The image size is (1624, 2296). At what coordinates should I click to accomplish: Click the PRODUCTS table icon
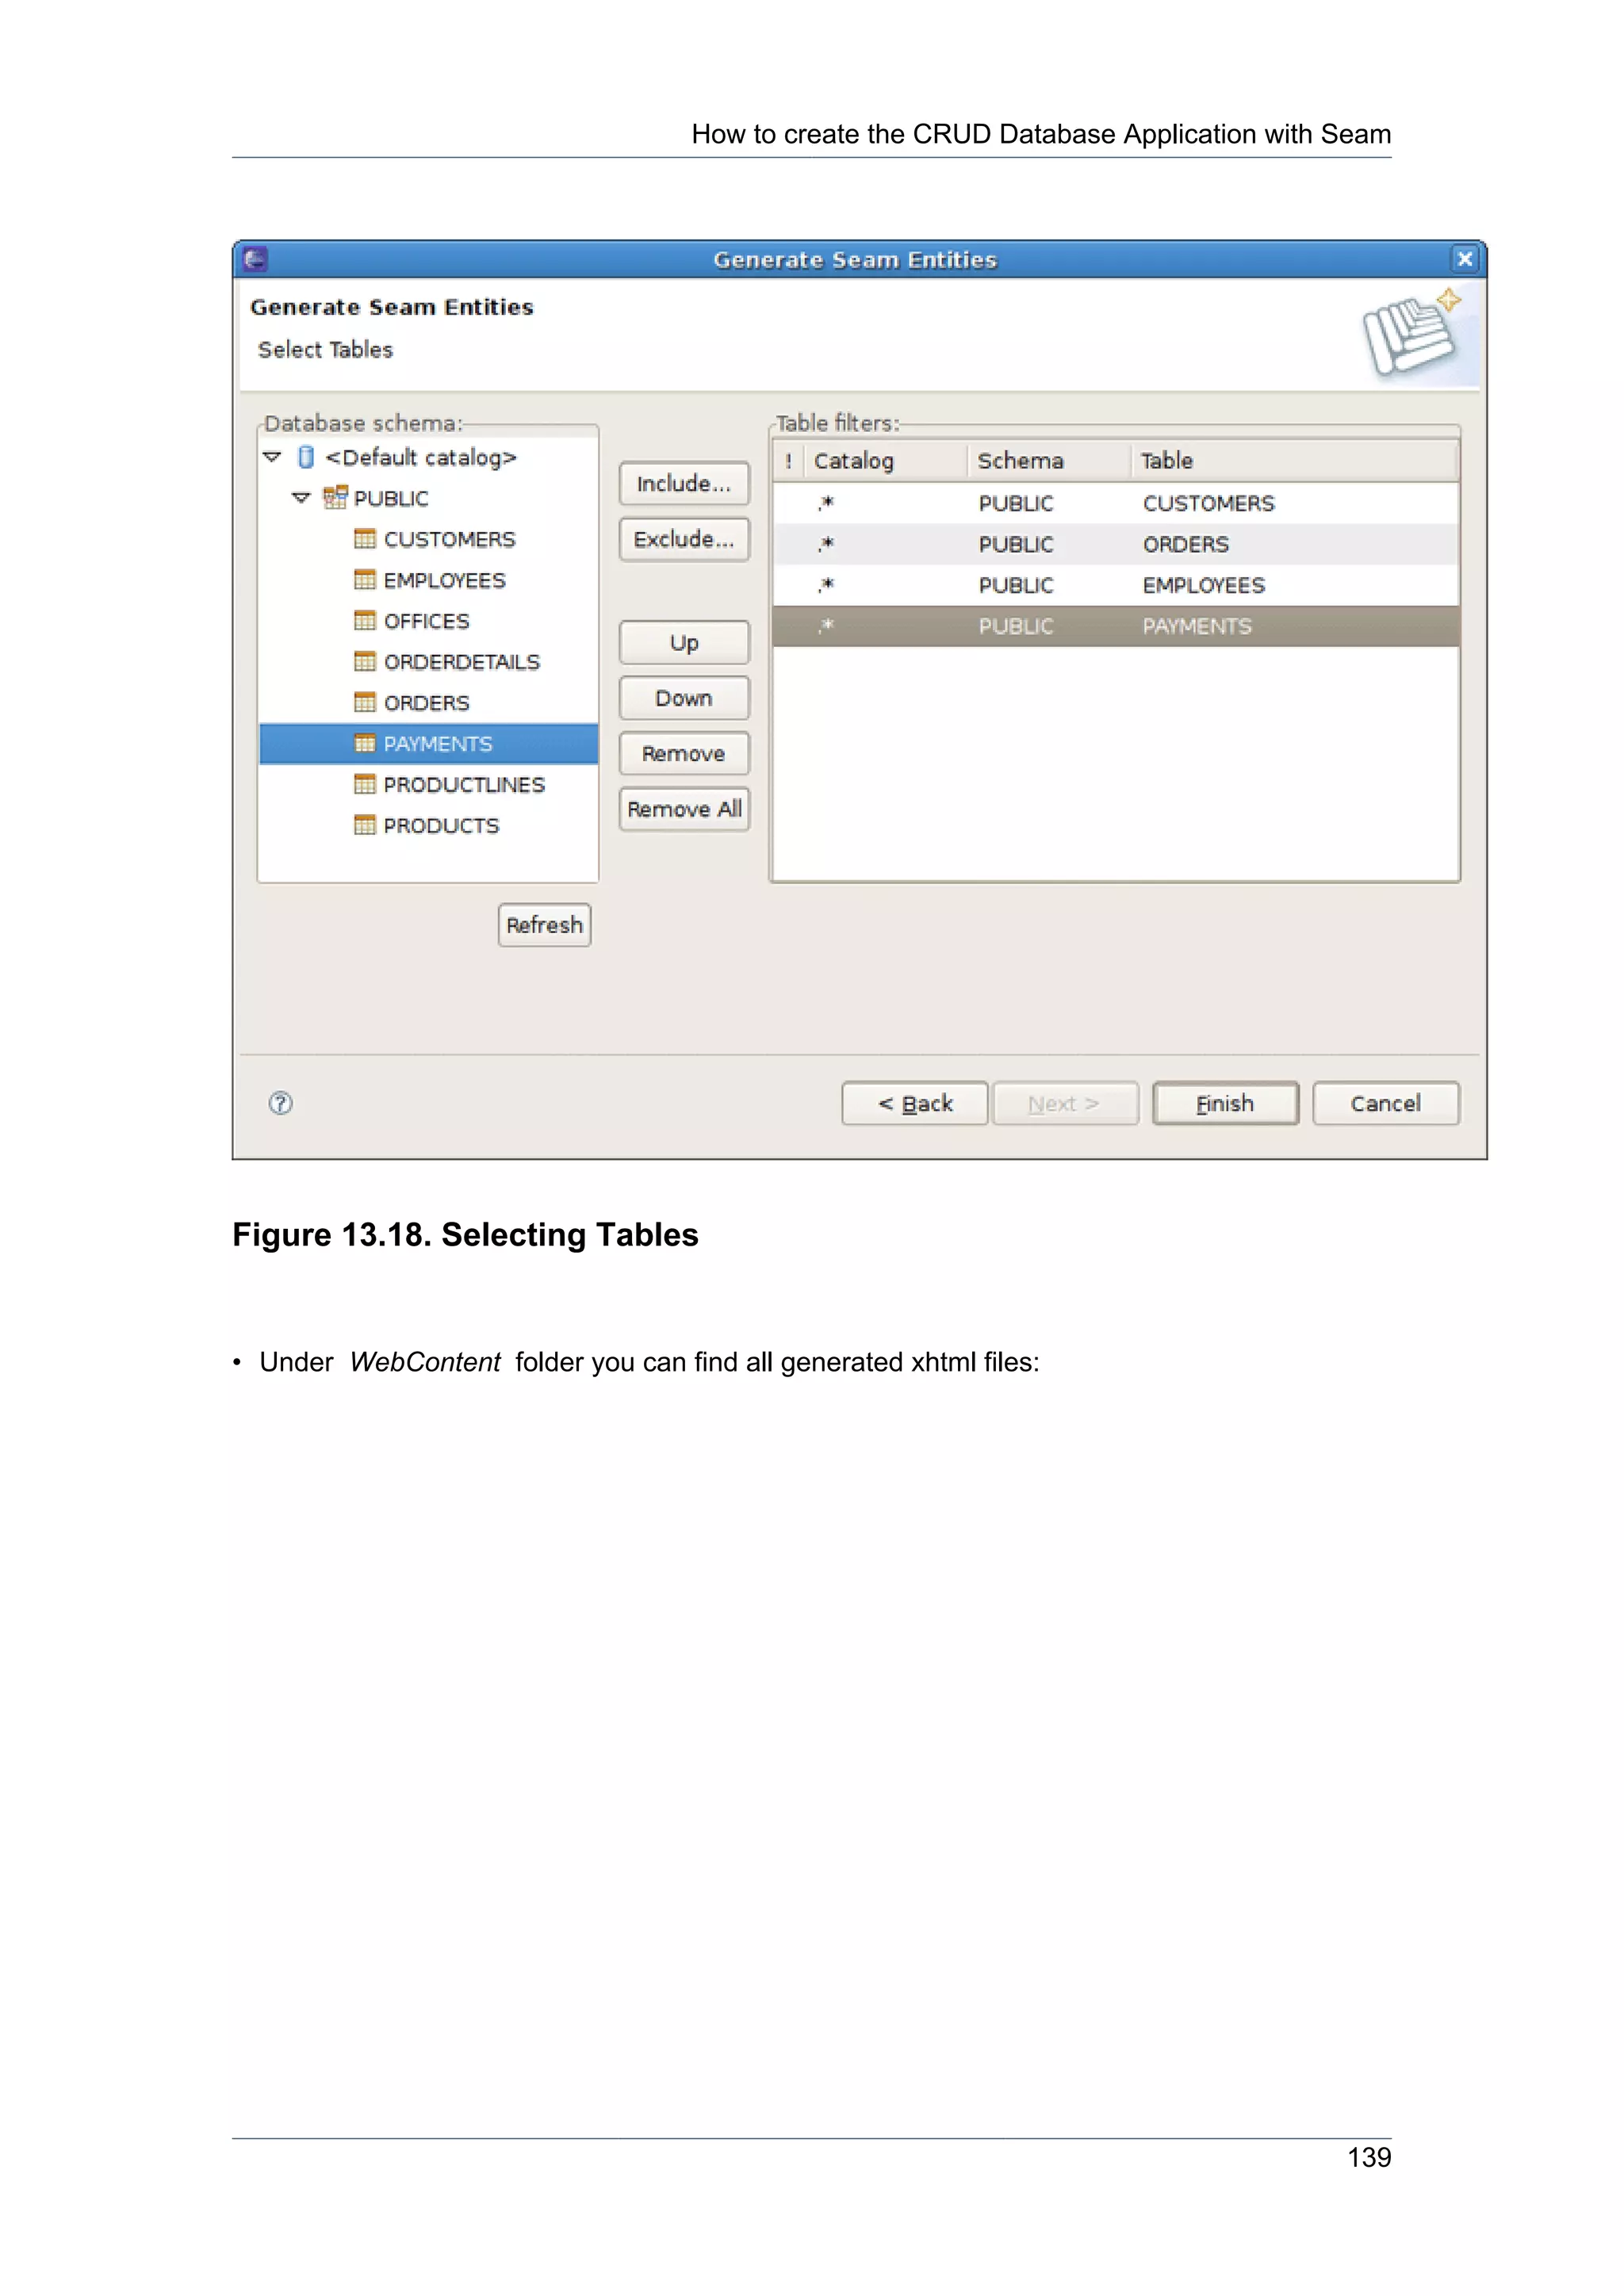365,826
